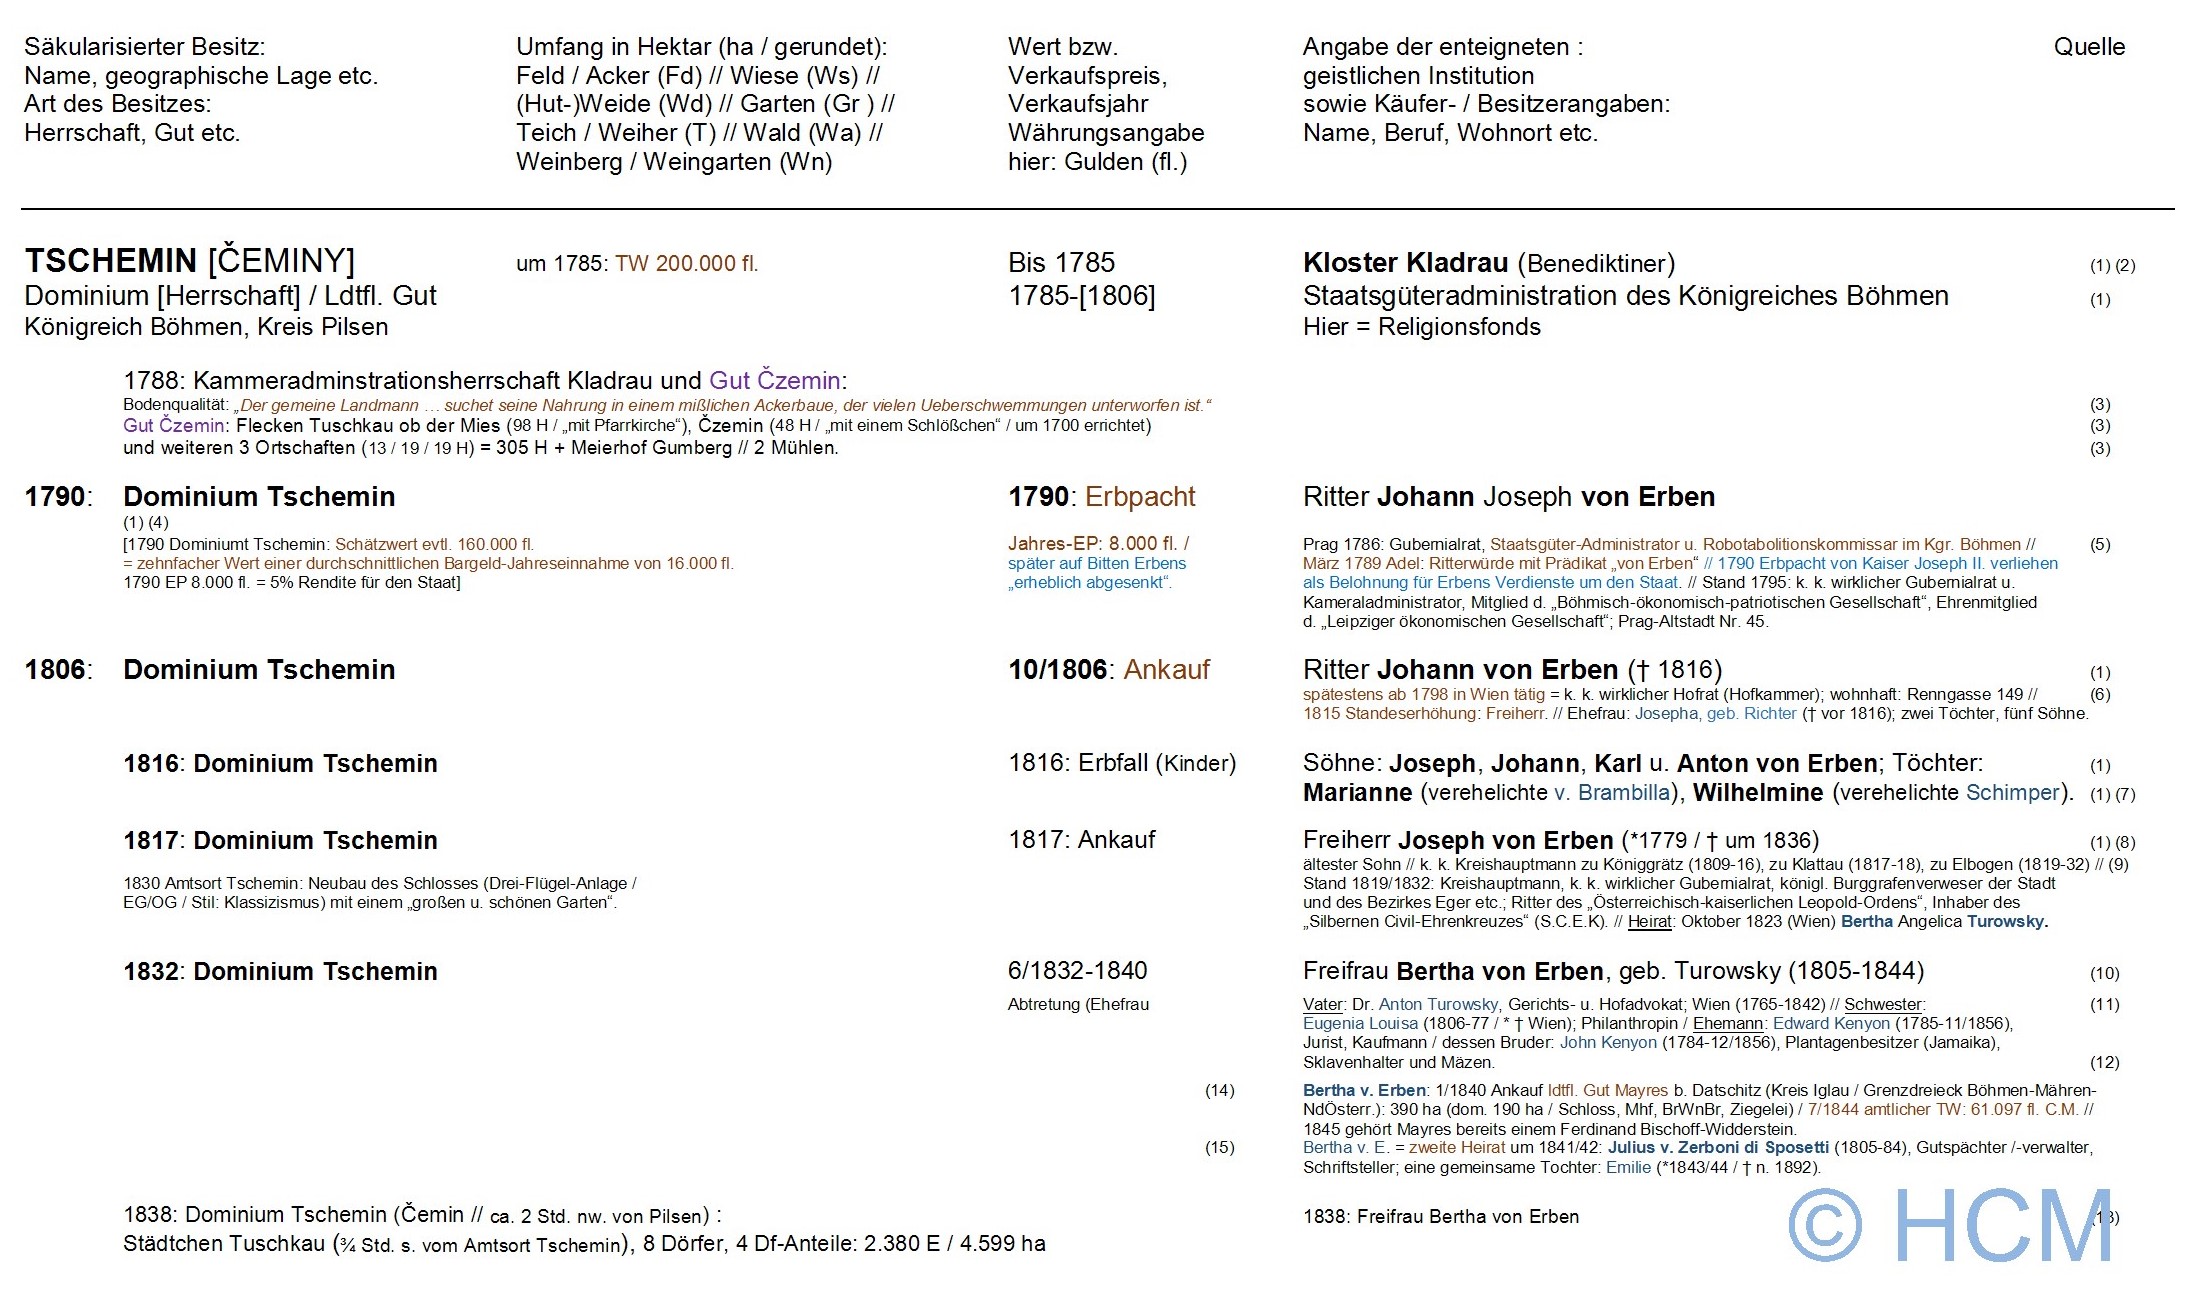The width and height of the screenshot is (2205, 1302).
Task: Click source reference number (12)
Action: point(2104,1063)
